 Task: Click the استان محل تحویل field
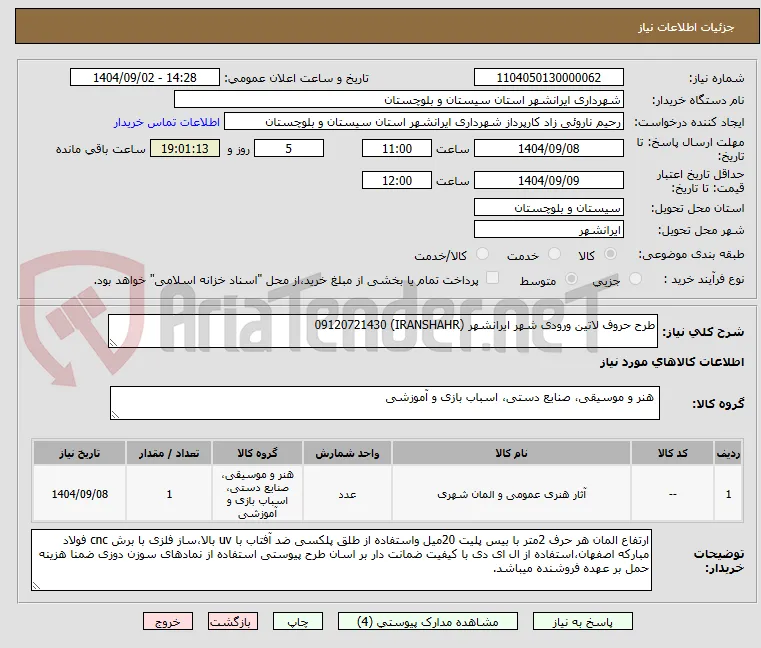pos(548,208)
